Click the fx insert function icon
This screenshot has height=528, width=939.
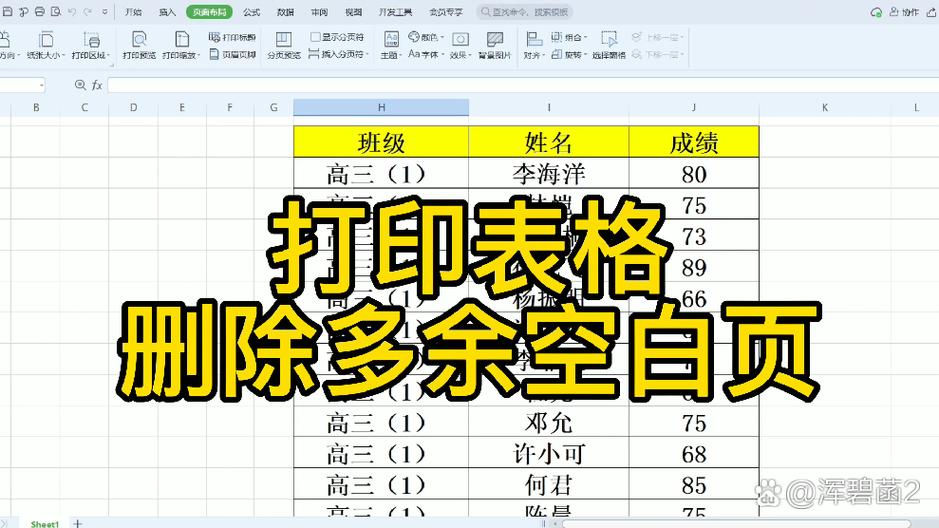[x=97, y=85]
